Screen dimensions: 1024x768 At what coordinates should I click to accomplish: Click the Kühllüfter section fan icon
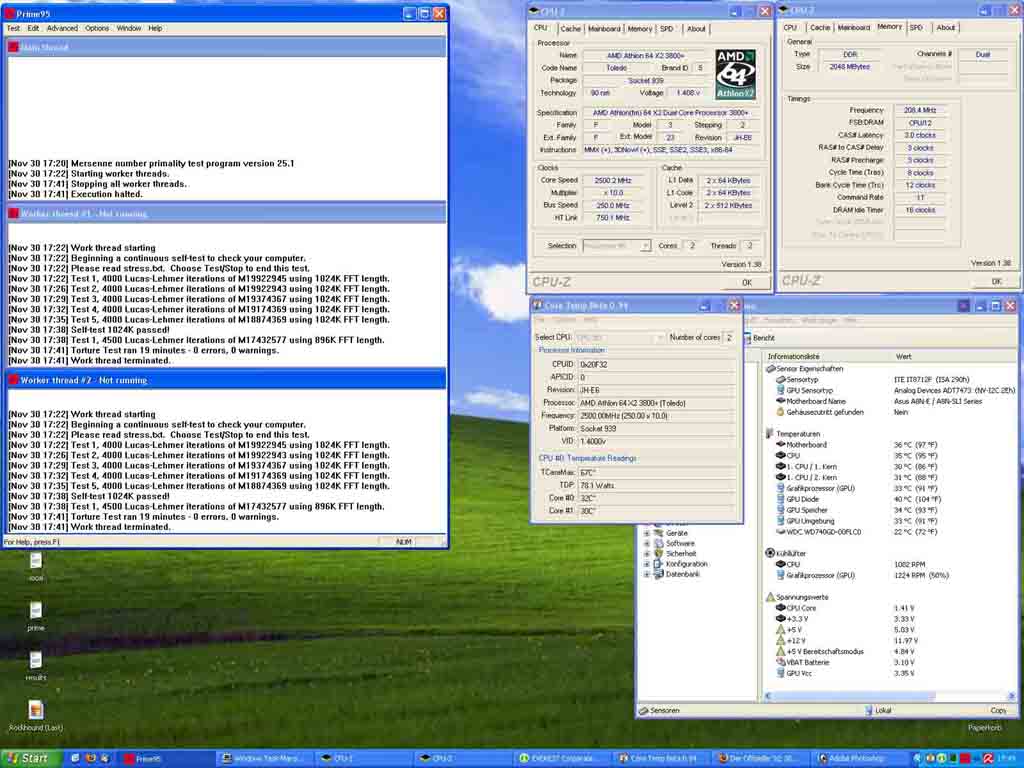[x=771, y=553]
